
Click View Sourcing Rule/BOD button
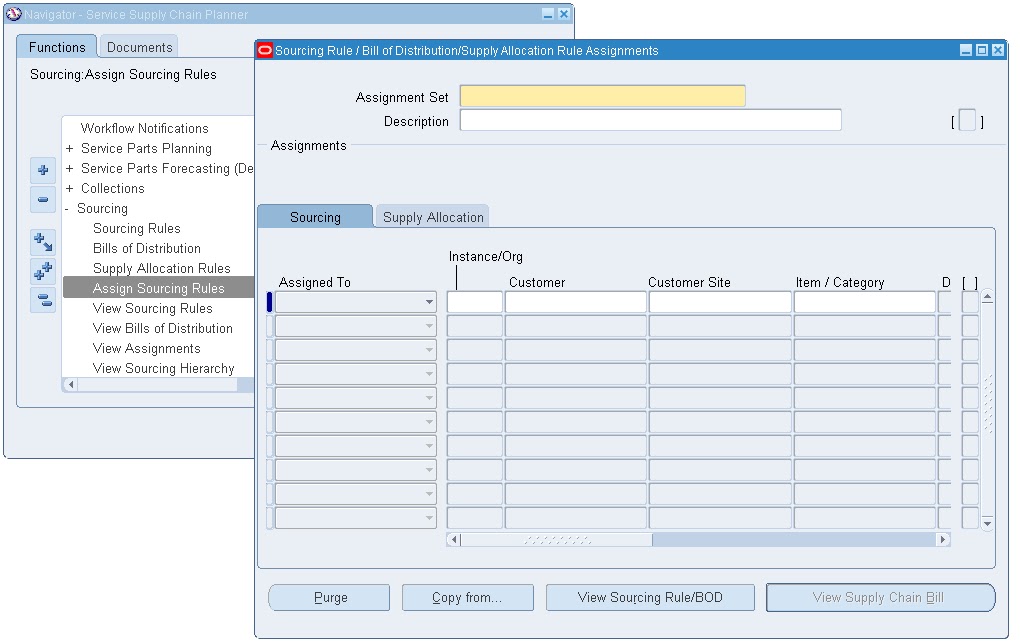[x=650, y=597]
